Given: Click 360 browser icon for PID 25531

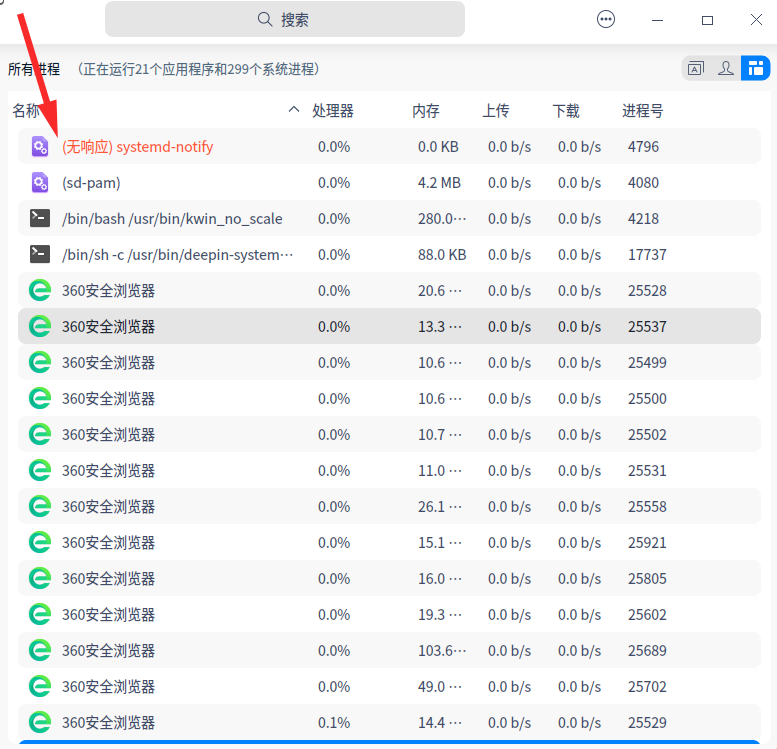Looking at the screenshot, I should point(40,470).
